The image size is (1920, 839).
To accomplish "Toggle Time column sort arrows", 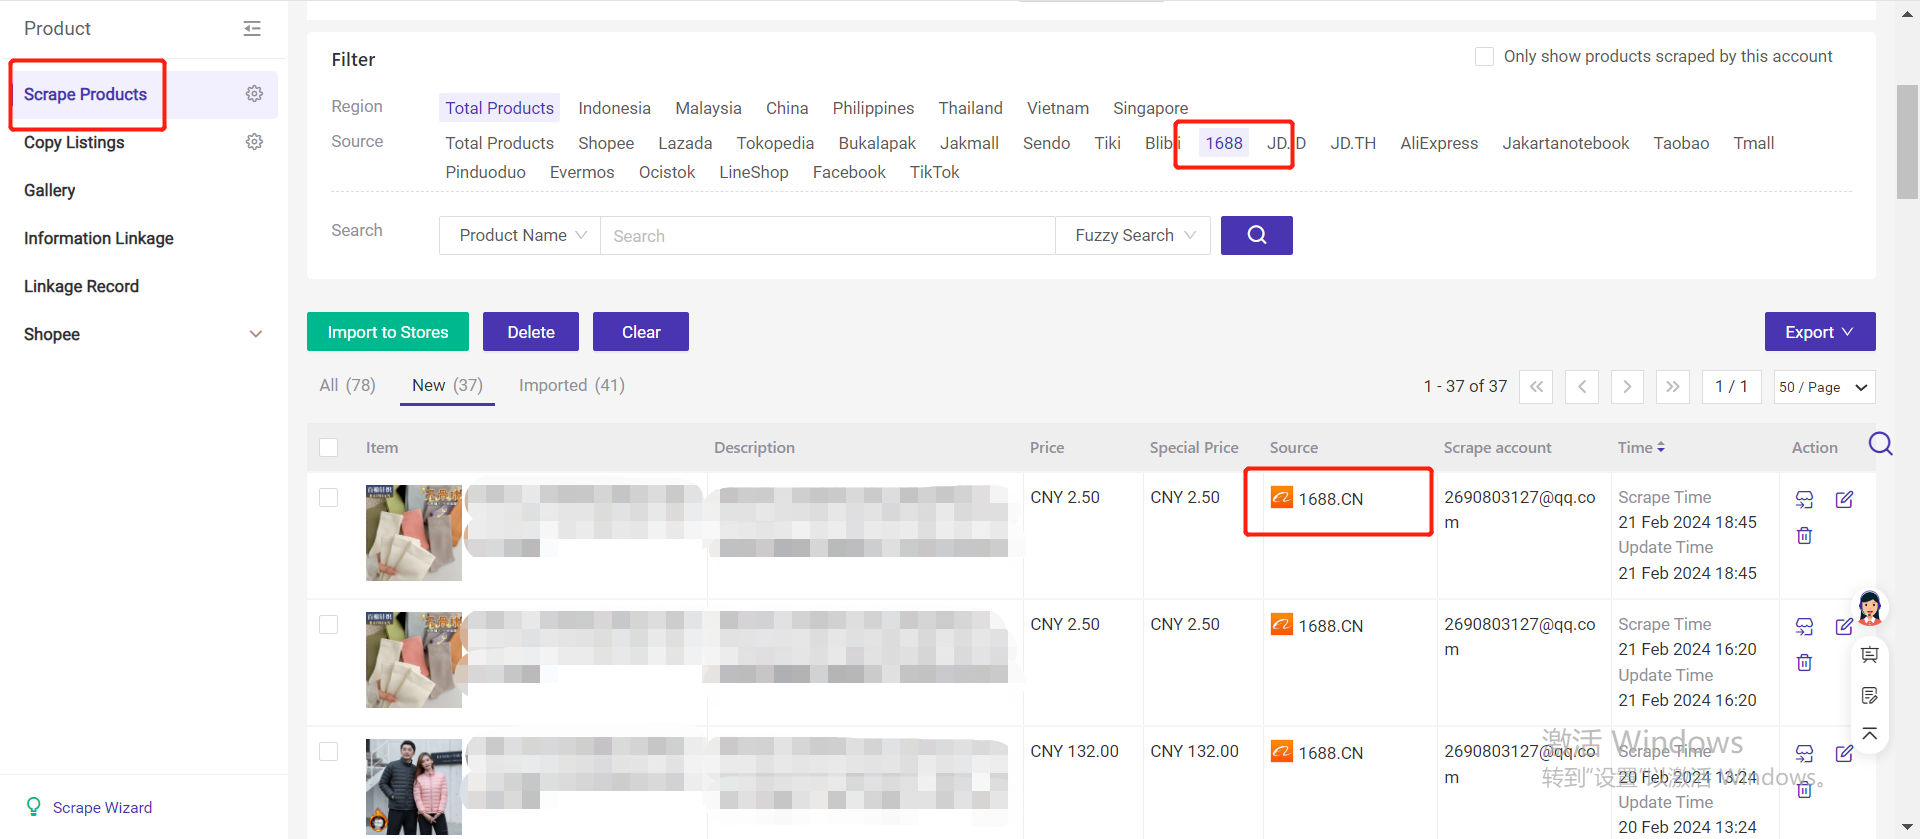I will point(1661,447).
